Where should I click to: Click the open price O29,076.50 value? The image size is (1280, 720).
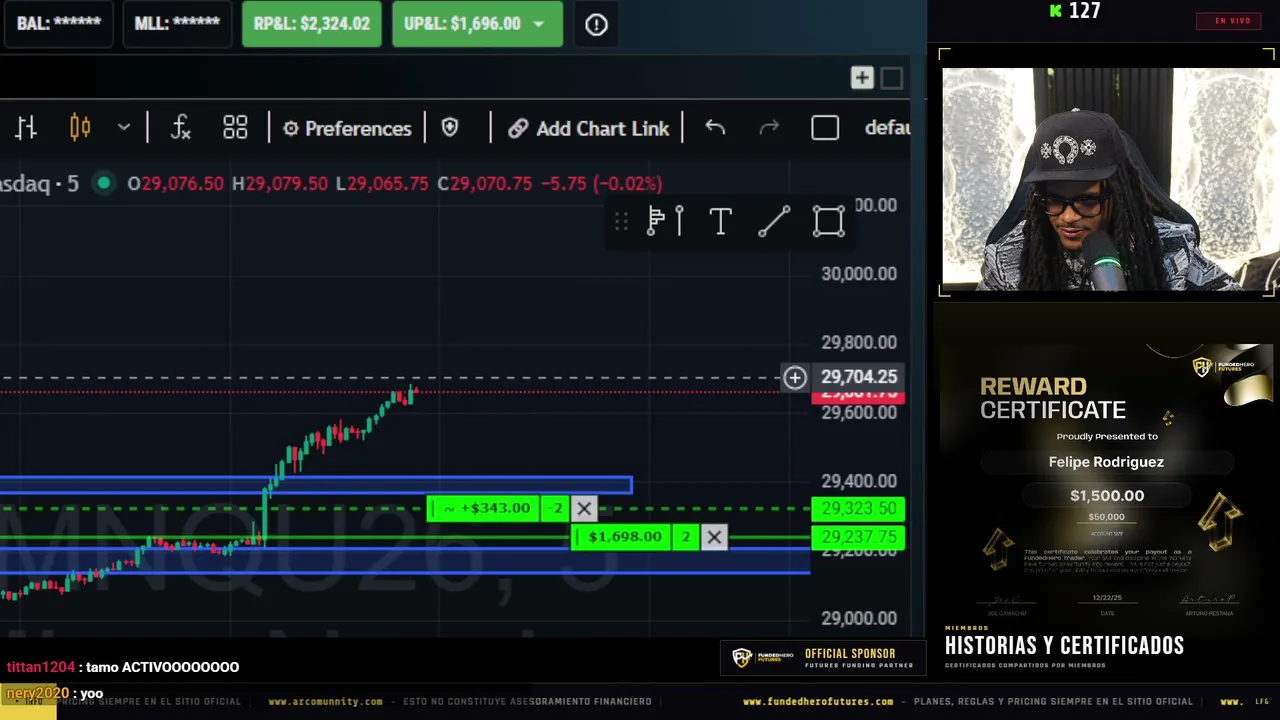[x=176, y=184]
